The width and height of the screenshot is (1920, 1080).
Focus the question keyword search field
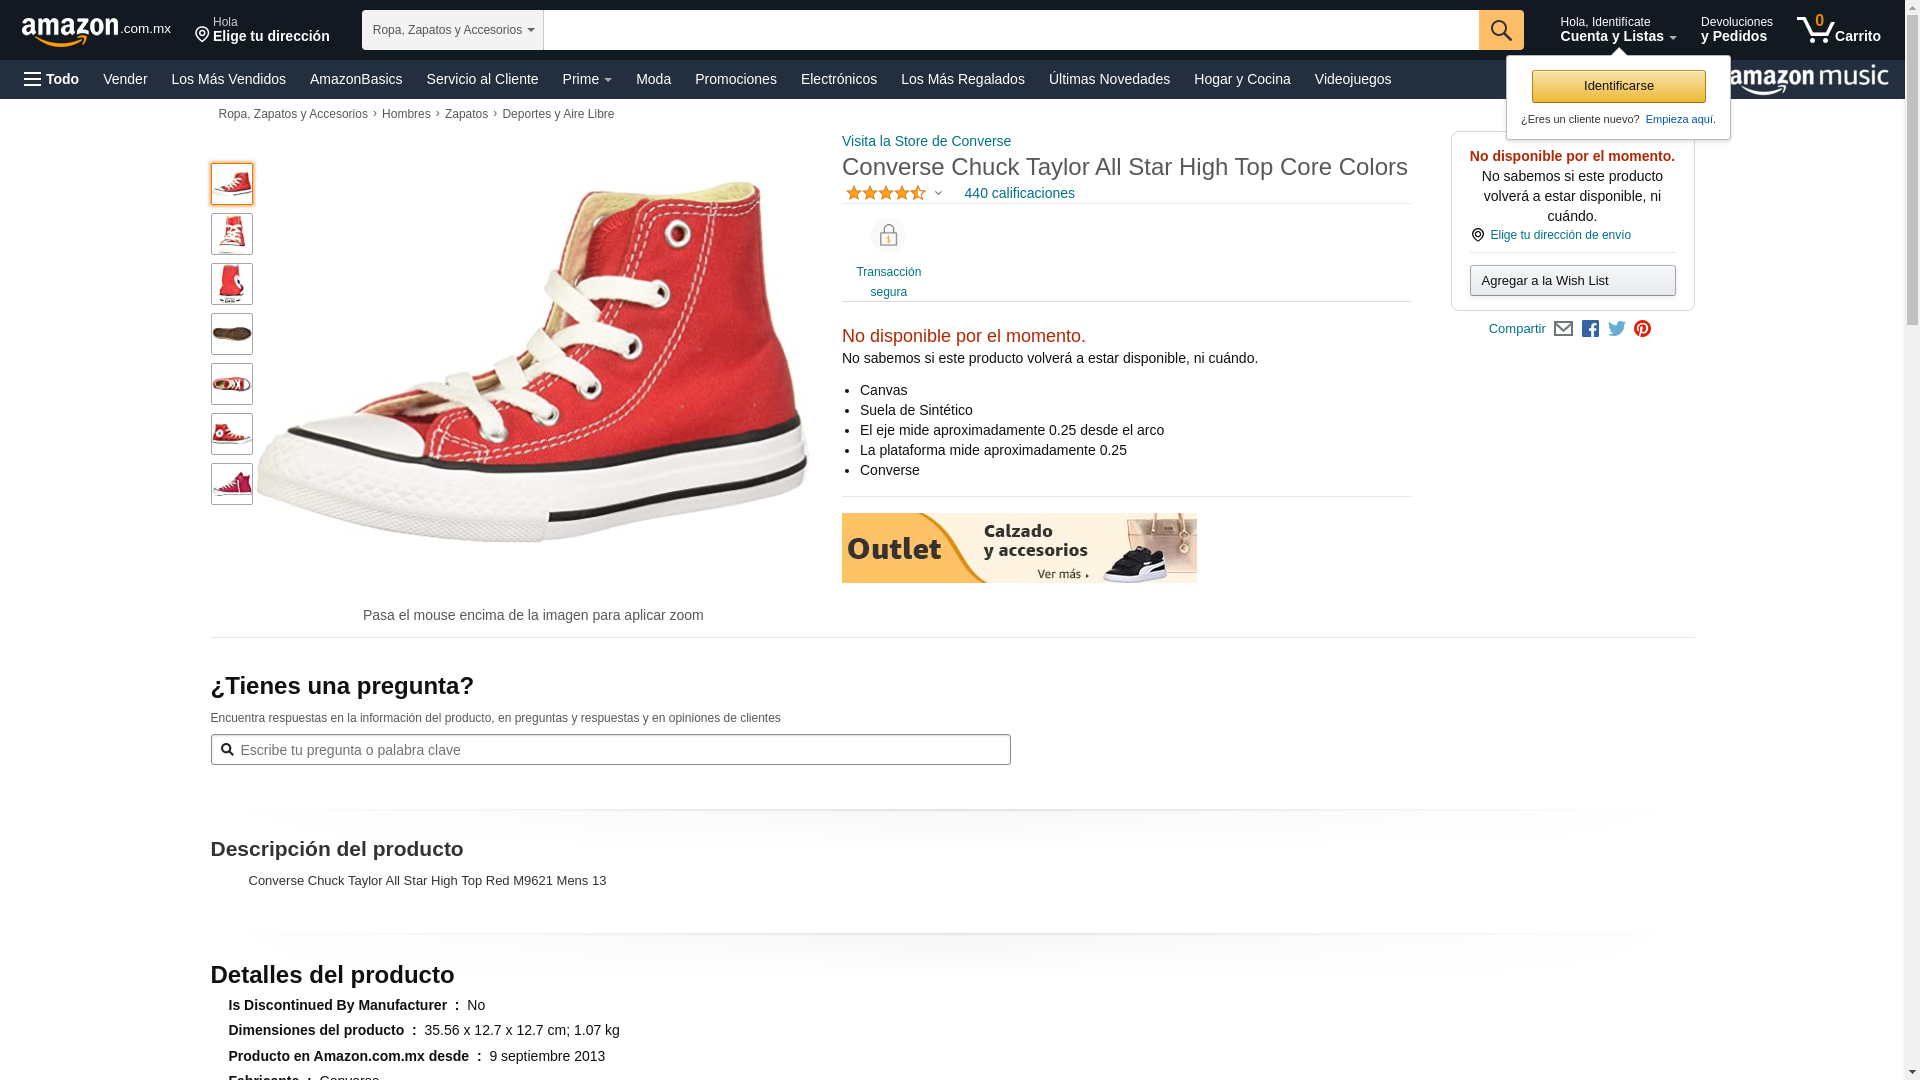(610, 750)
